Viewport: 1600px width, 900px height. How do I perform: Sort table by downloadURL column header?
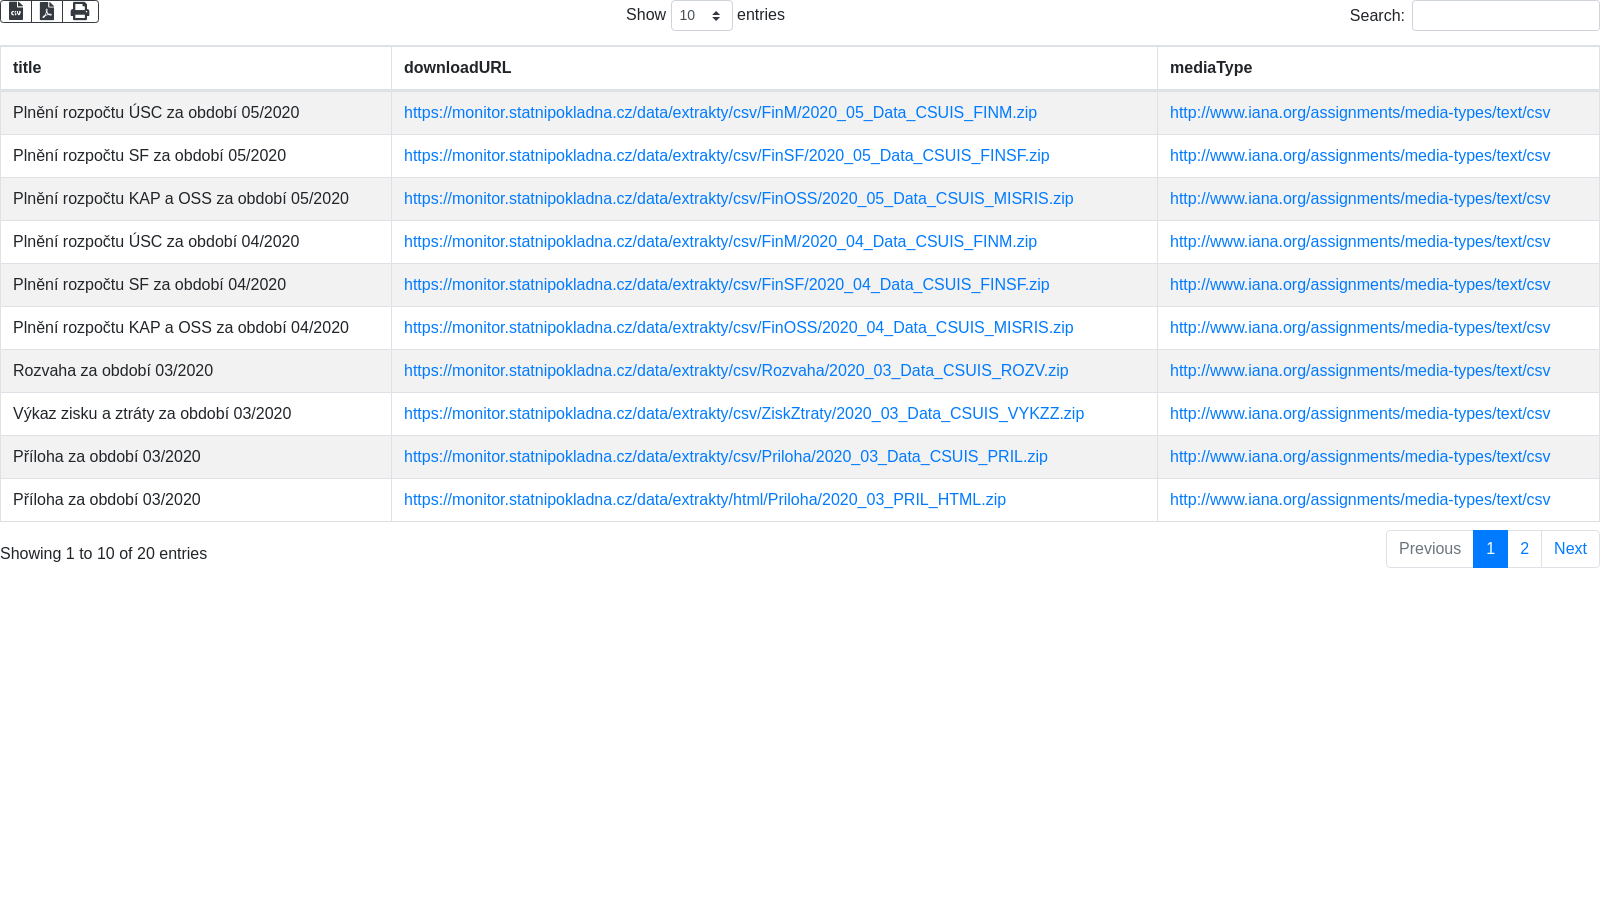(x=457, y=68)
